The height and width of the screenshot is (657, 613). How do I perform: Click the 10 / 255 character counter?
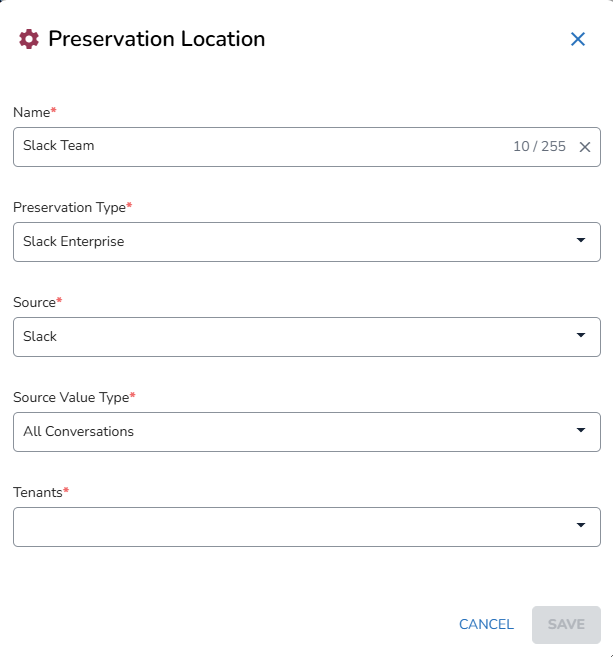point(539,147)
